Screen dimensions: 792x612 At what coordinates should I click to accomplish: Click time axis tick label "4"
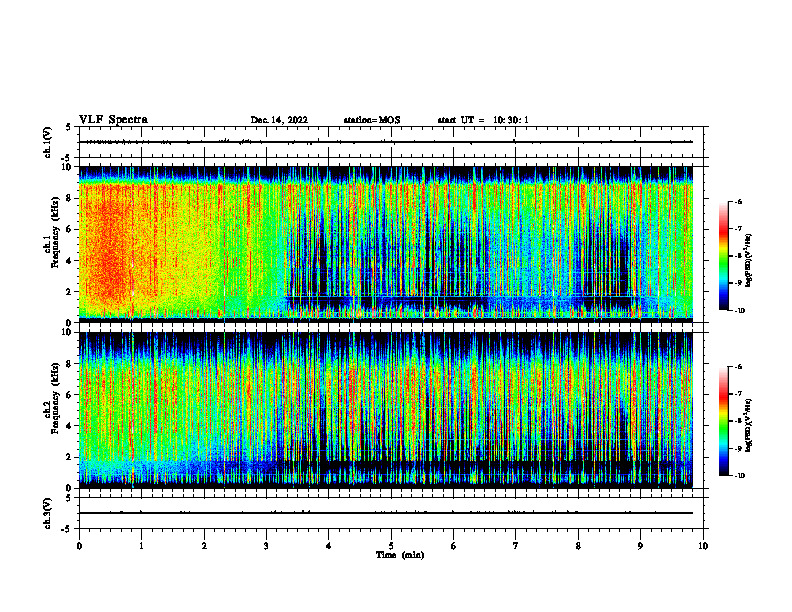[328, 546]
